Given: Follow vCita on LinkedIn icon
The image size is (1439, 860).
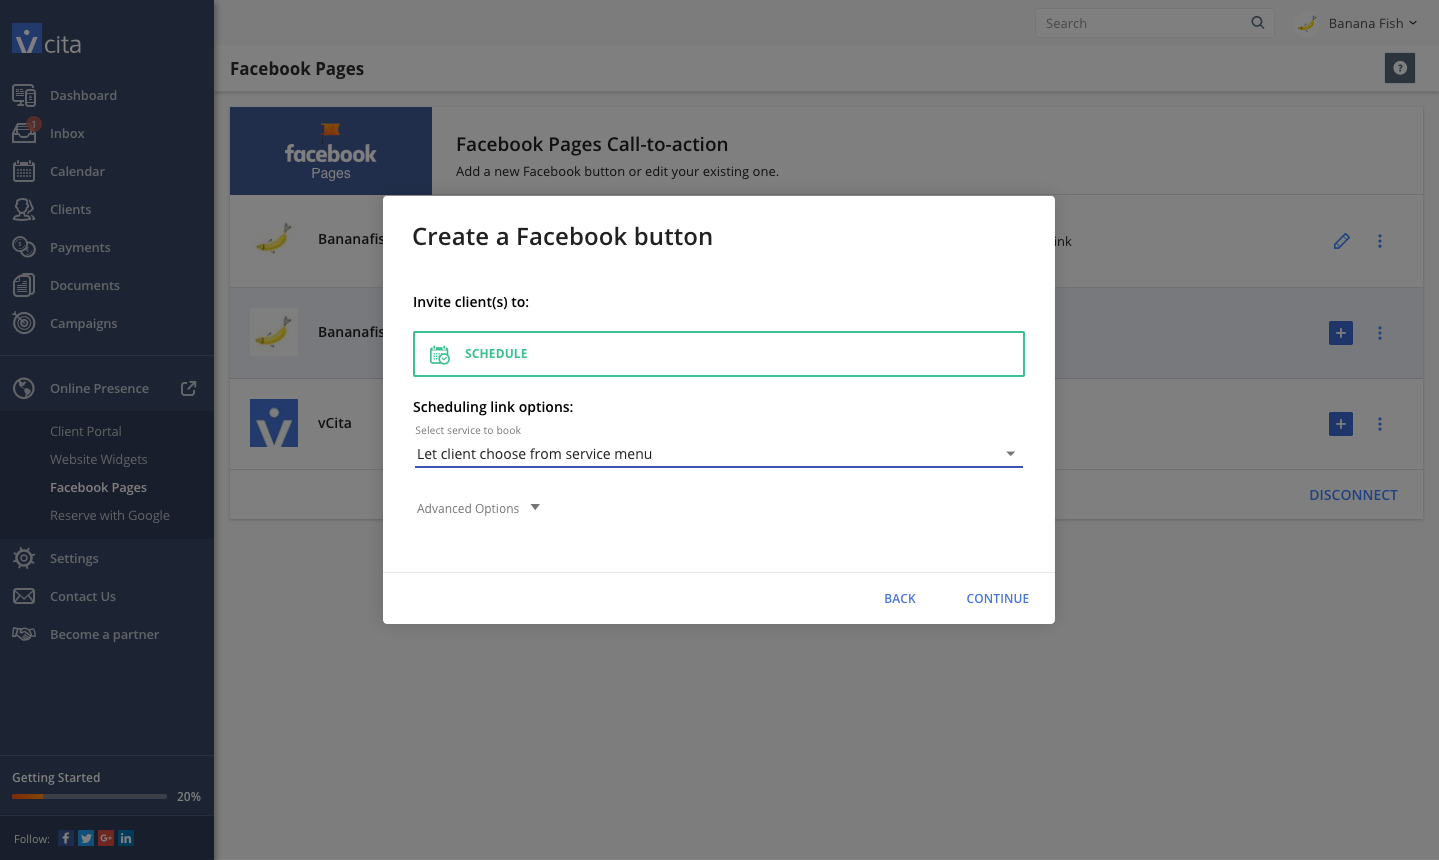Looking at the screenshot, I should click(126, 838).
